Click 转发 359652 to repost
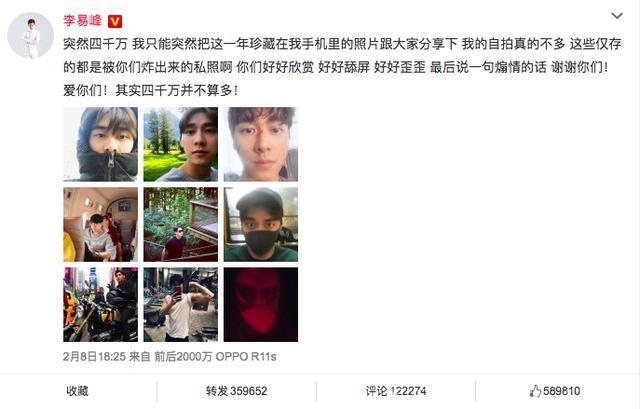Screen dimensions: 640x409 tap(237, 391)
